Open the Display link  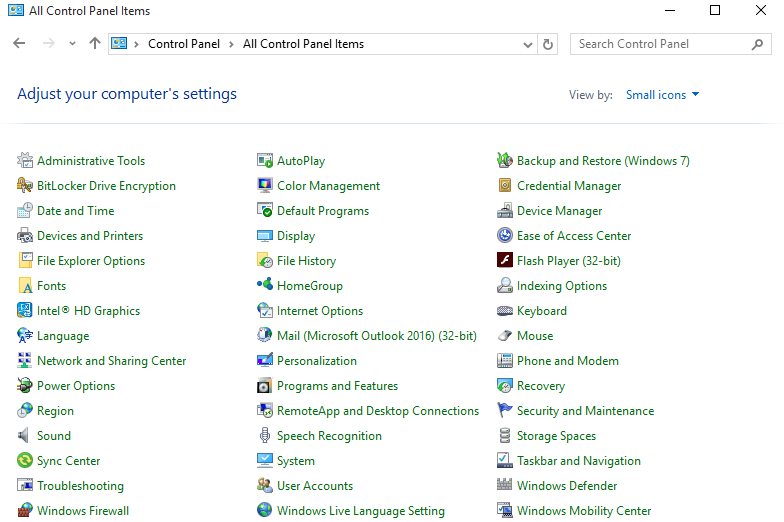click(x=296, y=236)
